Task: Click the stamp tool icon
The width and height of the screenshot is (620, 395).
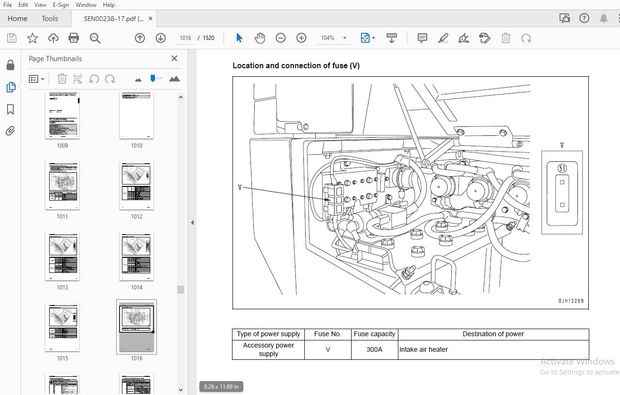Action: tap(484, 38)
